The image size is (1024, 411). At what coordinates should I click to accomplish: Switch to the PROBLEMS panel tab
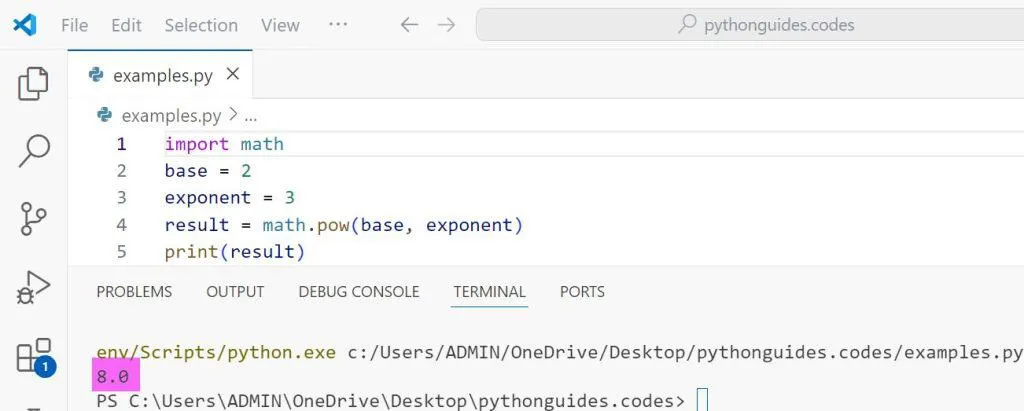pyautogui.click(x=134, y=292)
